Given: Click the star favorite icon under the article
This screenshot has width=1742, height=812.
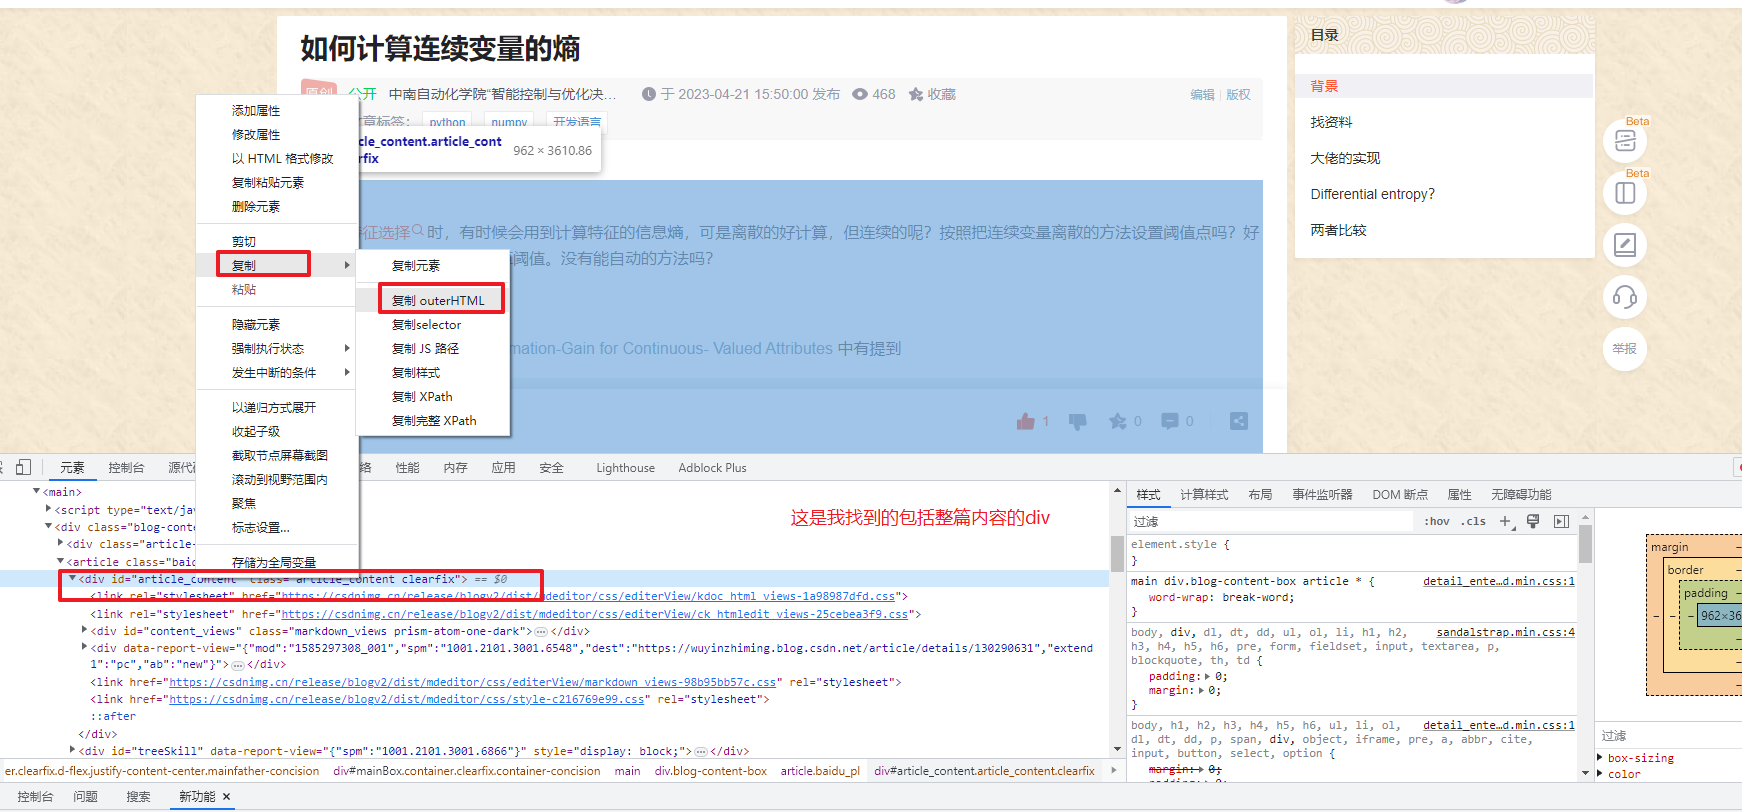Looking at the screenshot, I should [1118, 421].
